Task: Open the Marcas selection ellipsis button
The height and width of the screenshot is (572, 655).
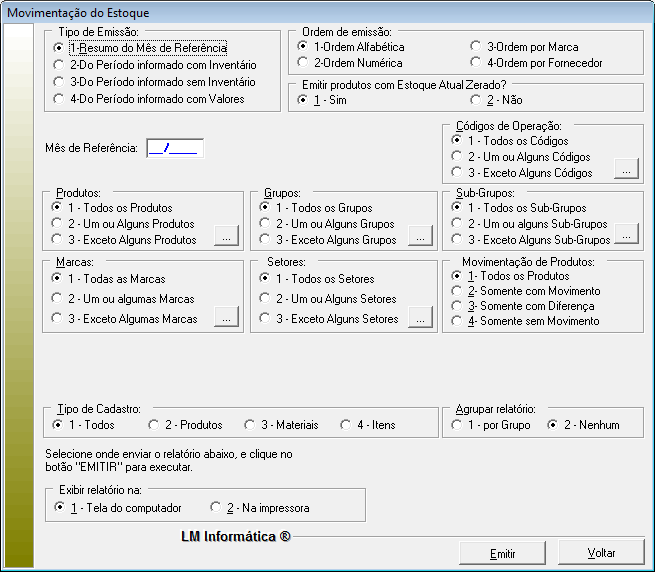Action: tap(226, 316)
